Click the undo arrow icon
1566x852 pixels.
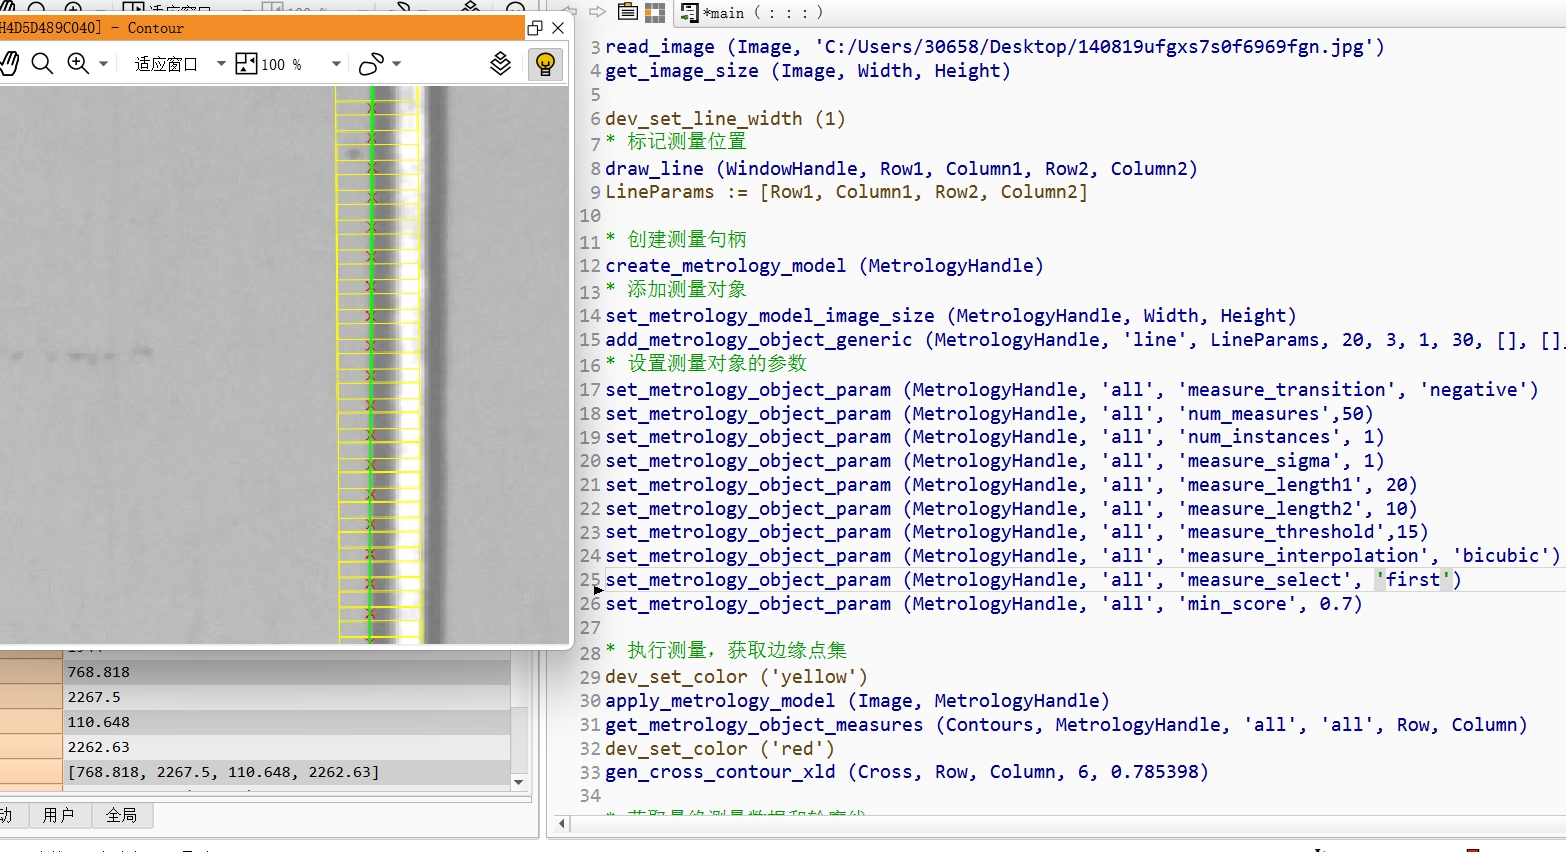[570, 12]
